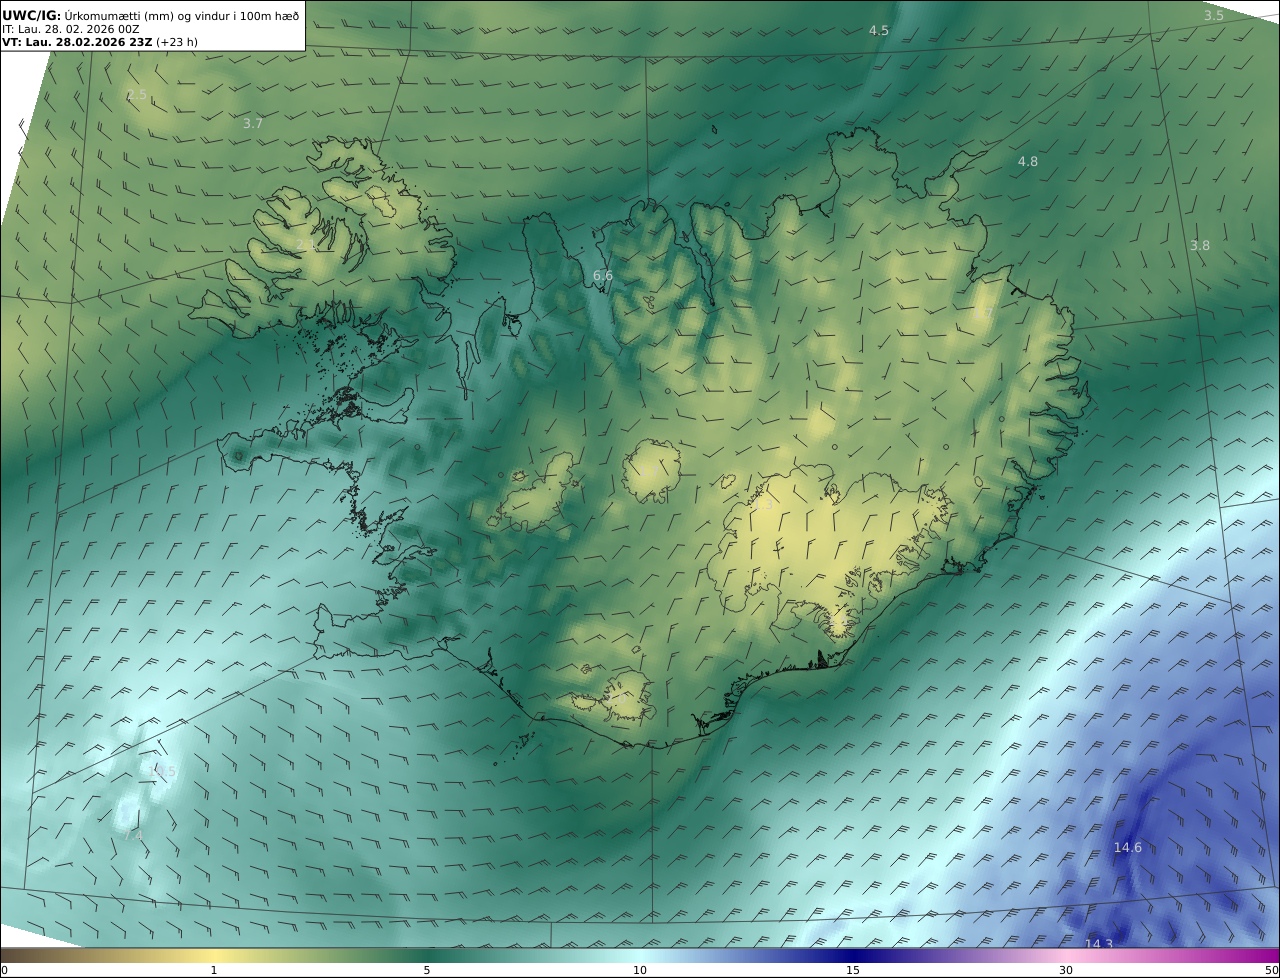The width and height of the screenshot is (1280, 978).
Task: Select the 14.6 maximum value label
Action: pyautogui.click(x=1128, y=848)
